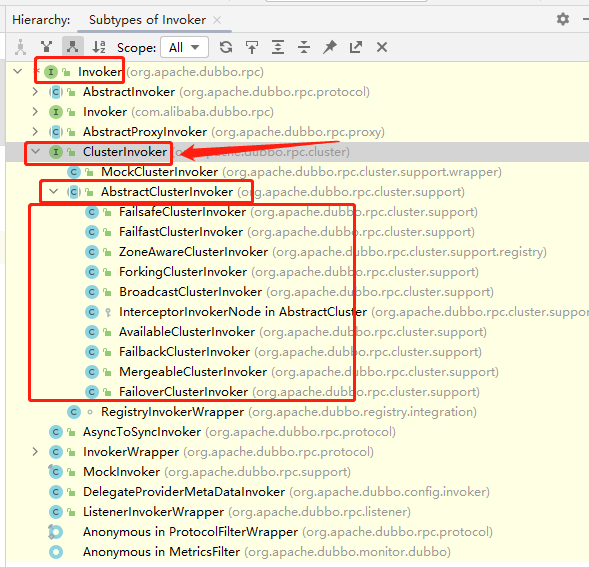The width and height of the screenshot is (589, 567).
Task: Click anonymous class icon beside MetricsFilter row
Action: [56, 552]
